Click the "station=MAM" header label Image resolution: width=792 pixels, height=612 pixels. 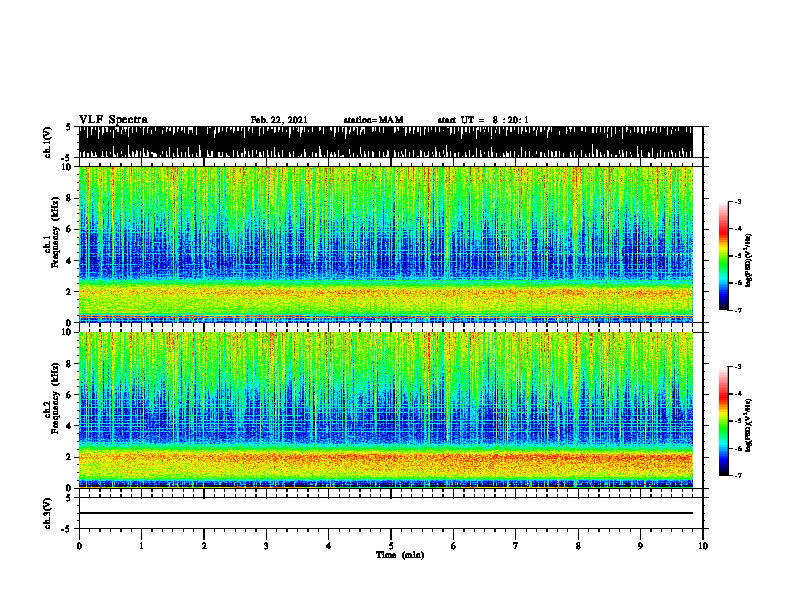click(373, 120)
